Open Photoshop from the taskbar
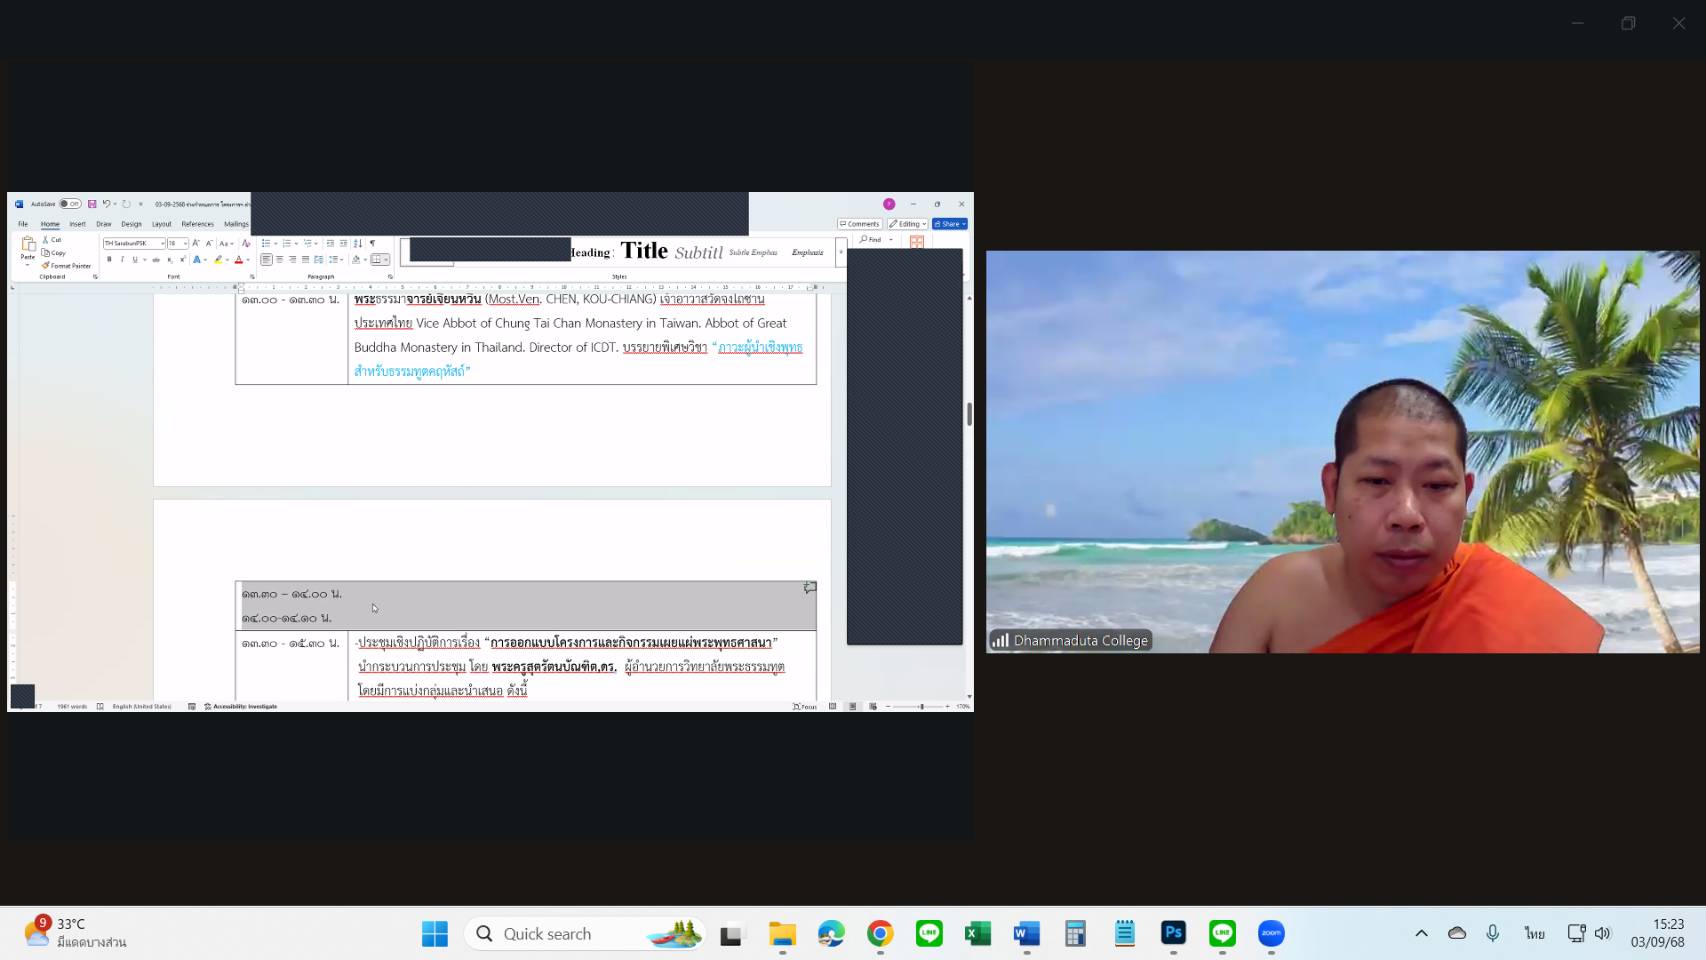 pyautogui.click(x=1173, y=934)
